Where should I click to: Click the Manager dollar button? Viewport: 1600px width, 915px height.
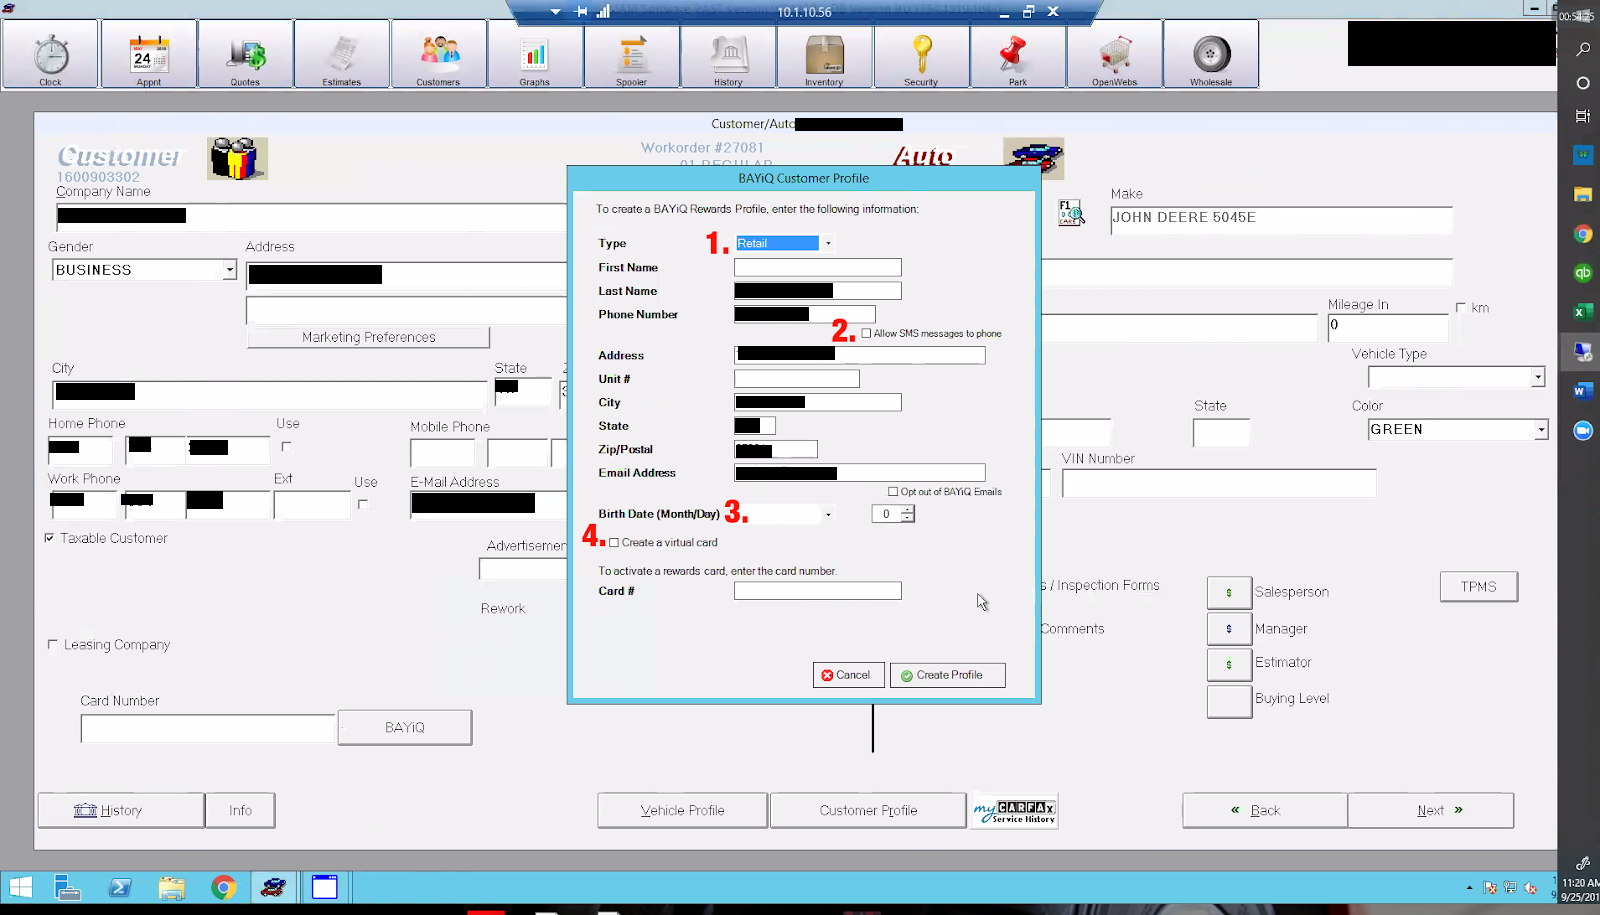pyautogui.click(x=1229, y=629)
